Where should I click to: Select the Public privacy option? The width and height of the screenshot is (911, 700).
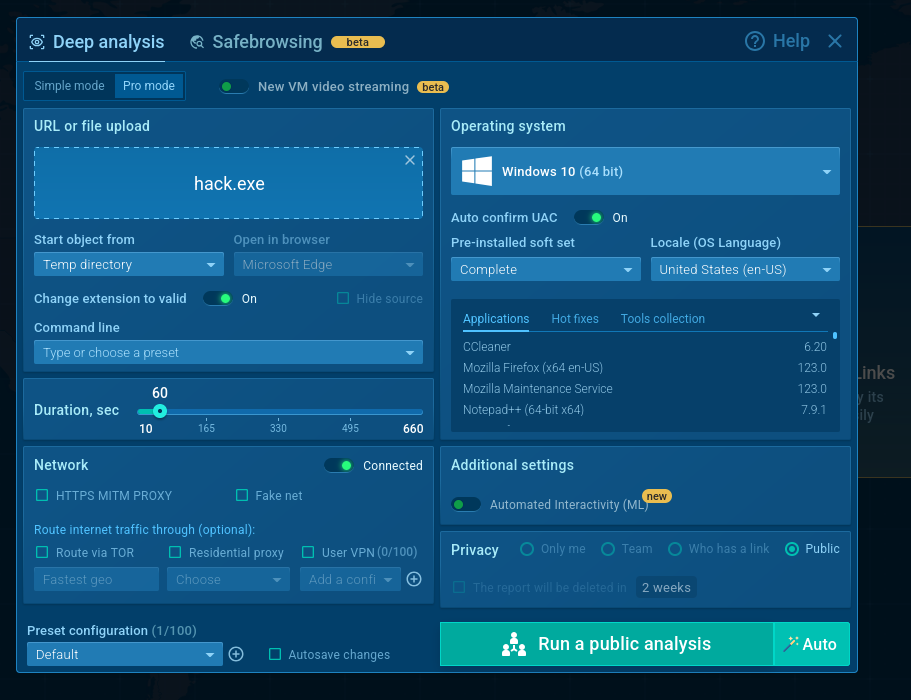coord(792,549)
